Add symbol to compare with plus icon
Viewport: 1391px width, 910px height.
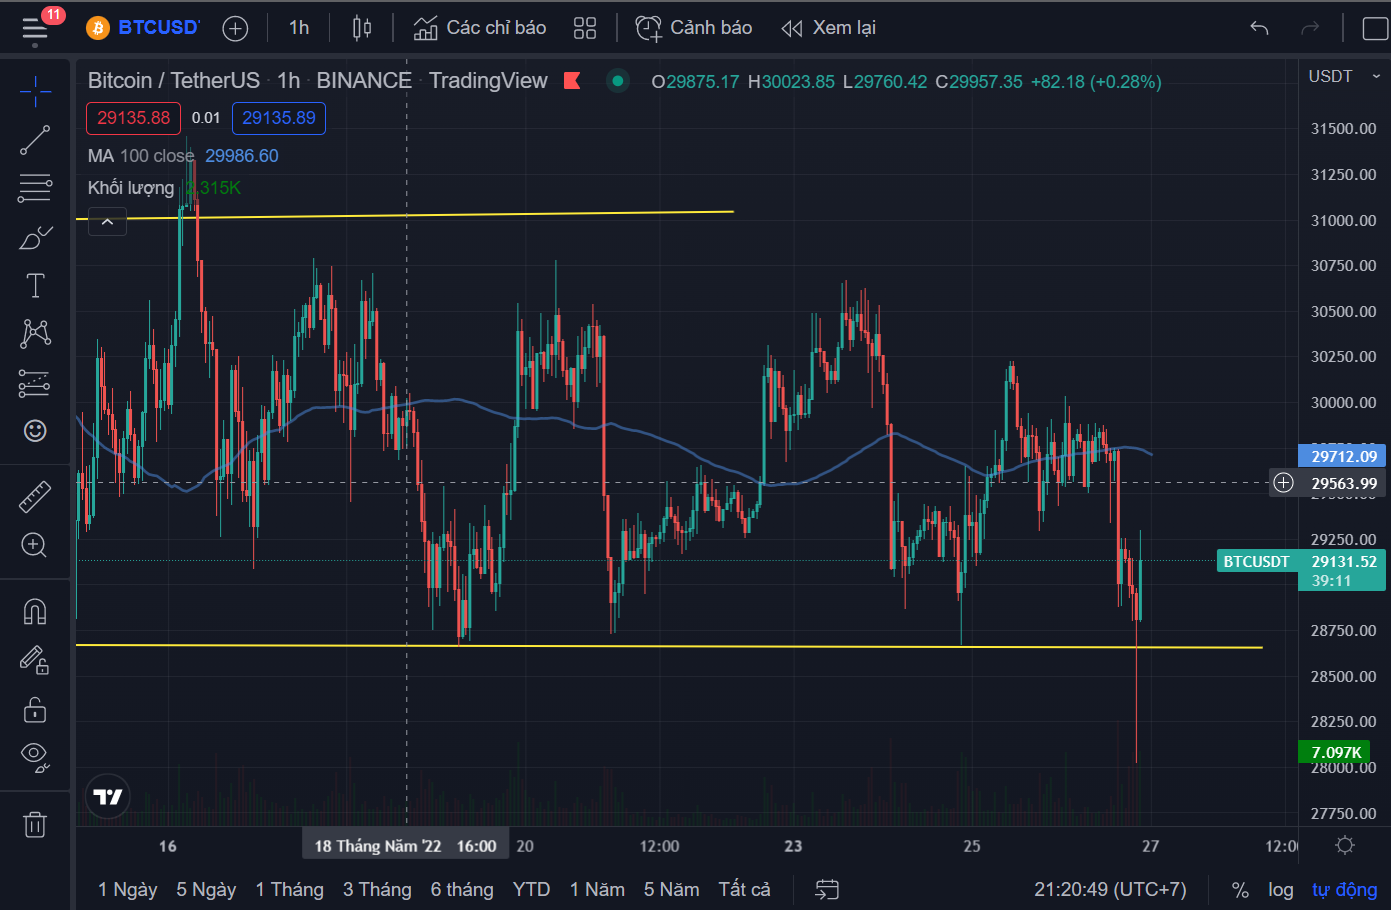pyautogui.click(x=235, y=28)
